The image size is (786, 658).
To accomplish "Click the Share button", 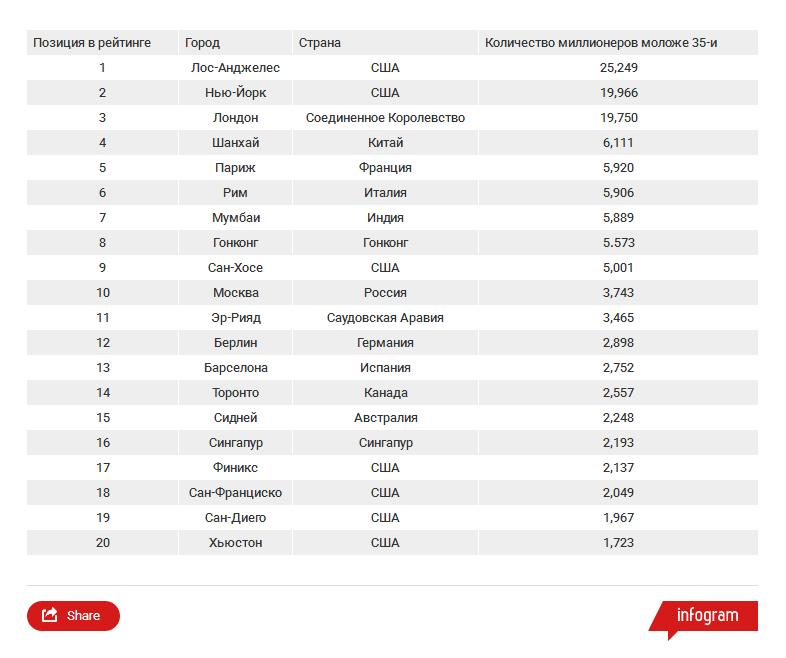I will pyautogui.click(x=73, y=616).
